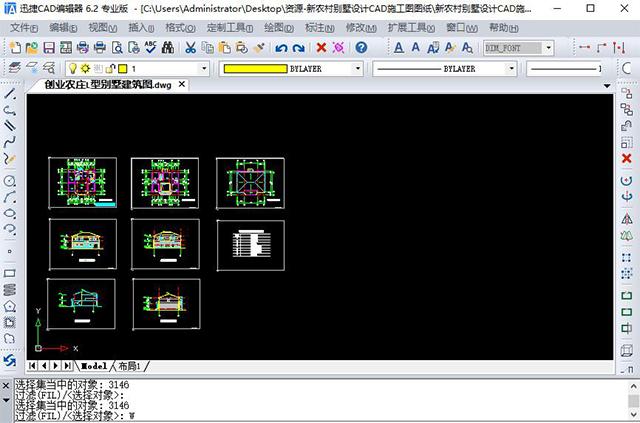Close the 创业农庄L型别墅建筑图.dwg tab
Image resolution: width=640 pixels, height=423 pixels.
pyautogui.click(x=182, y=85)
